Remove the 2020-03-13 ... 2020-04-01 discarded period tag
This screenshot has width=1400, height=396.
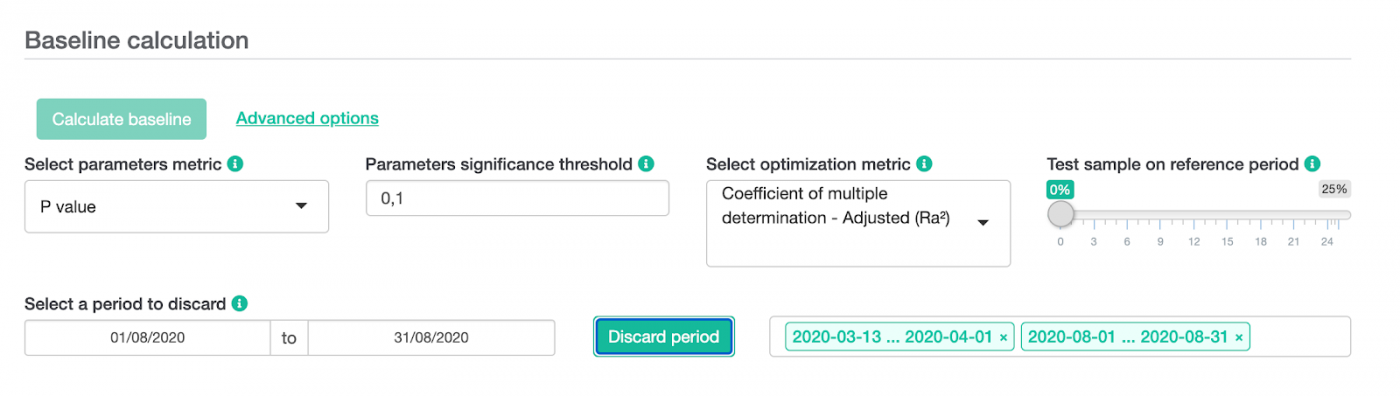[x=1003, y=338]
